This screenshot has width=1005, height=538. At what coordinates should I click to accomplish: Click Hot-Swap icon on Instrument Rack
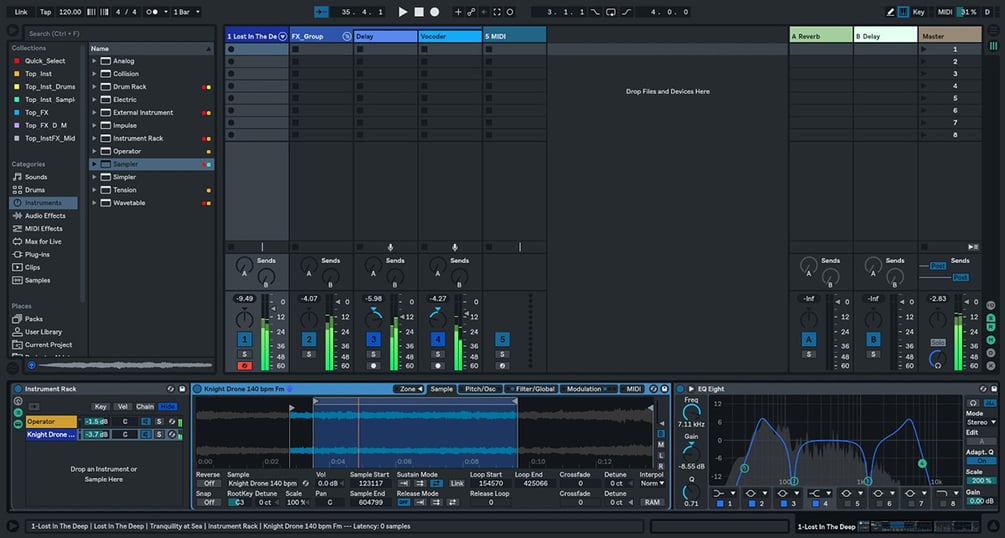click(170, 389)
